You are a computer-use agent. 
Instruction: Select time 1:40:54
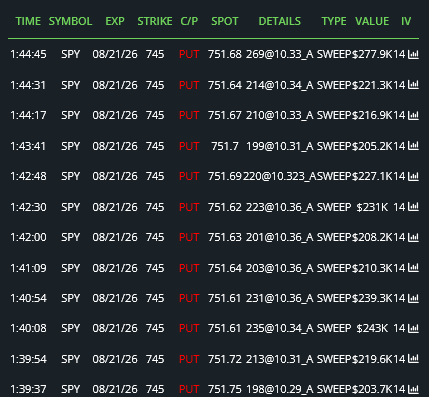click(x=28, y=298)
